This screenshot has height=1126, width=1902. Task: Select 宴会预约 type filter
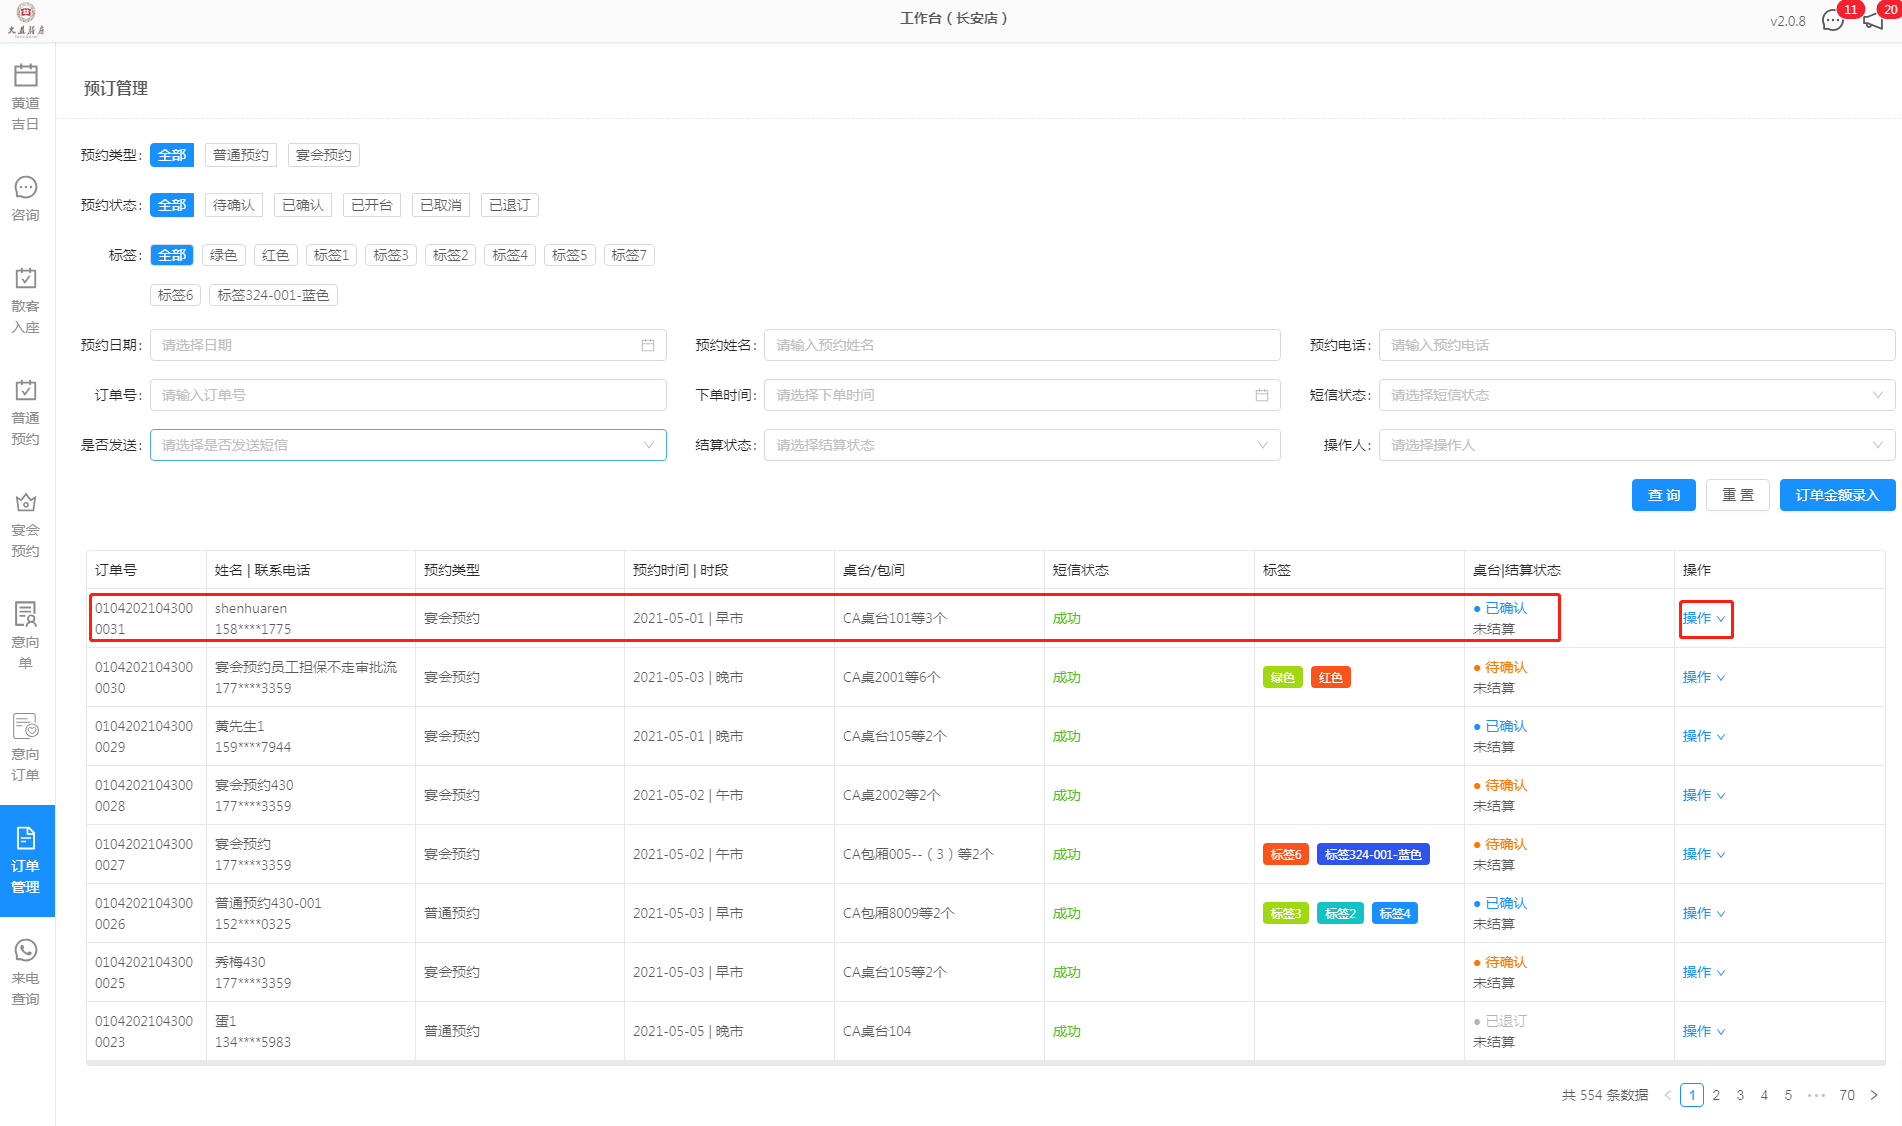pyautogui.click(x=324, y=155)
